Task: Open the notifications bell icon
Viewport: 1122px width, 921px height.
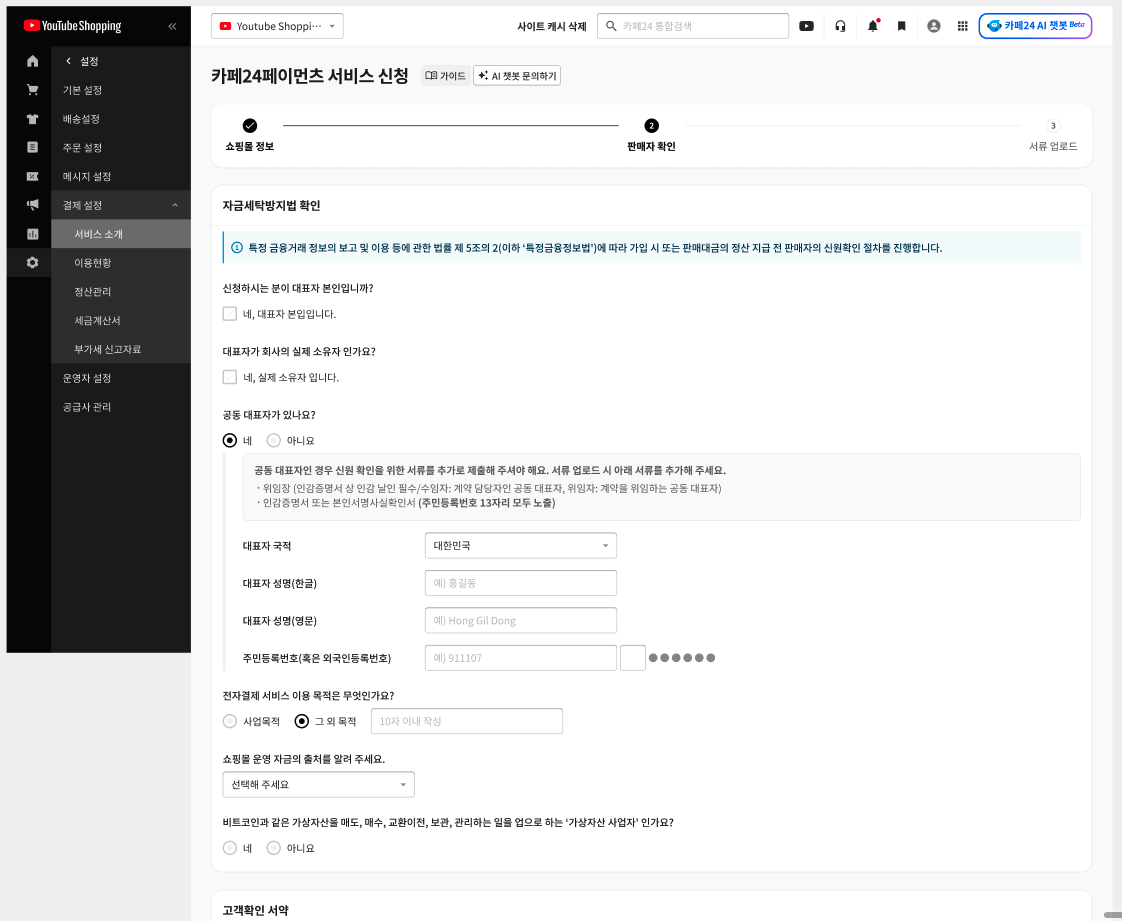Action: coord(872,26)
